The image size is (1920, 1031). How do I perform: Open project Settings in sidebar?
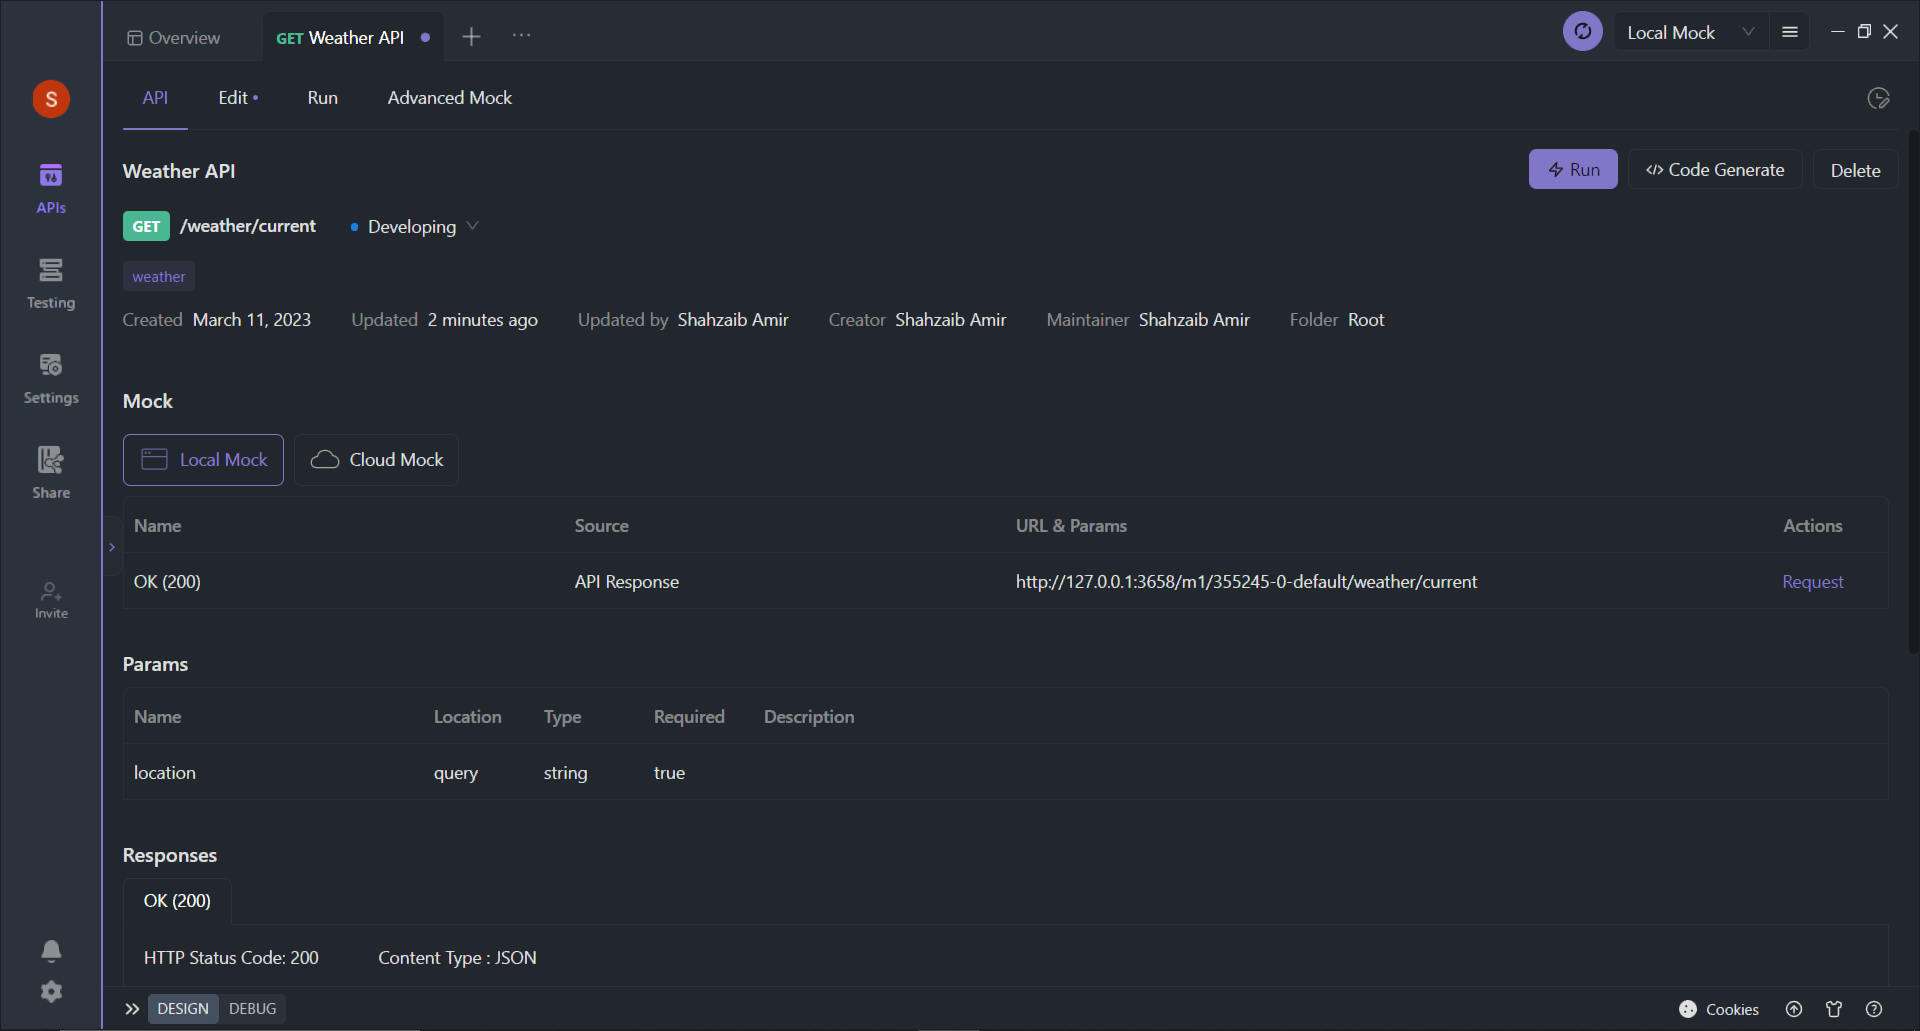coord(51,378)
